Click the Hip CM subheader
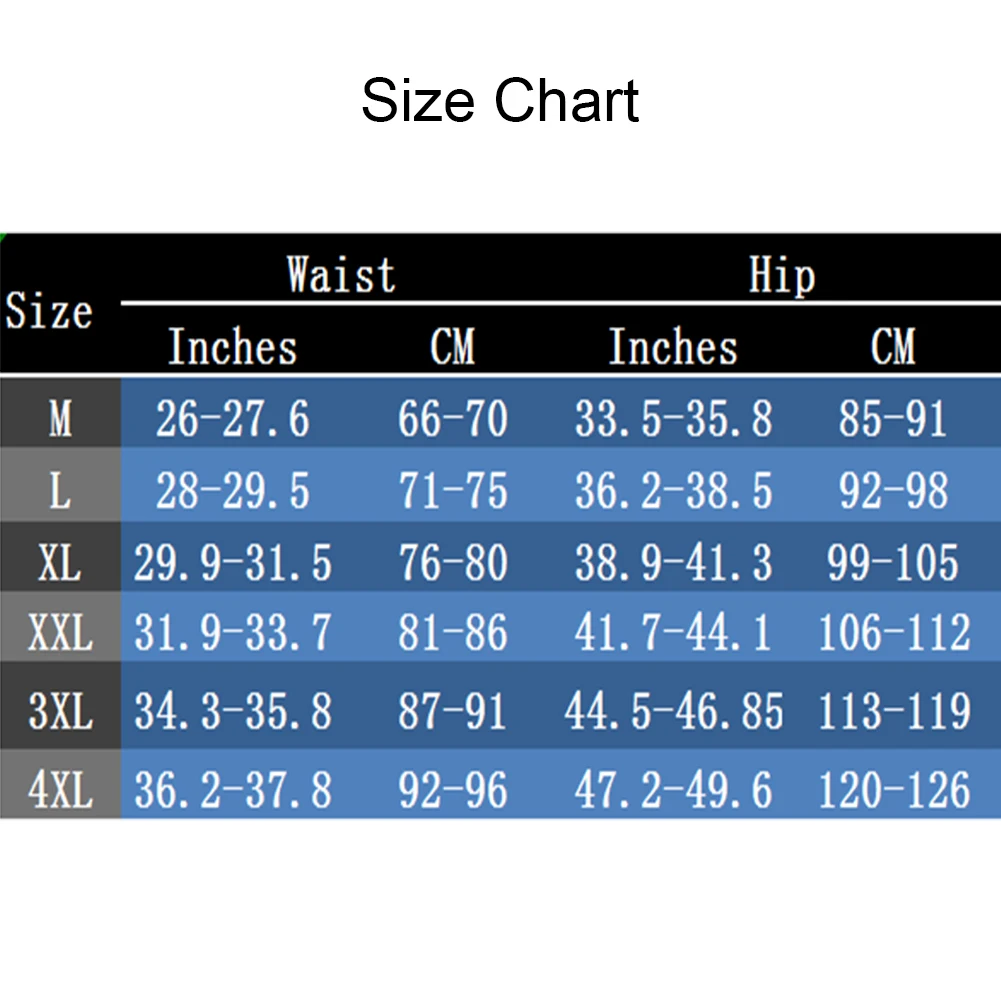The image size is (1001, 1001). [x=893, y=346]
